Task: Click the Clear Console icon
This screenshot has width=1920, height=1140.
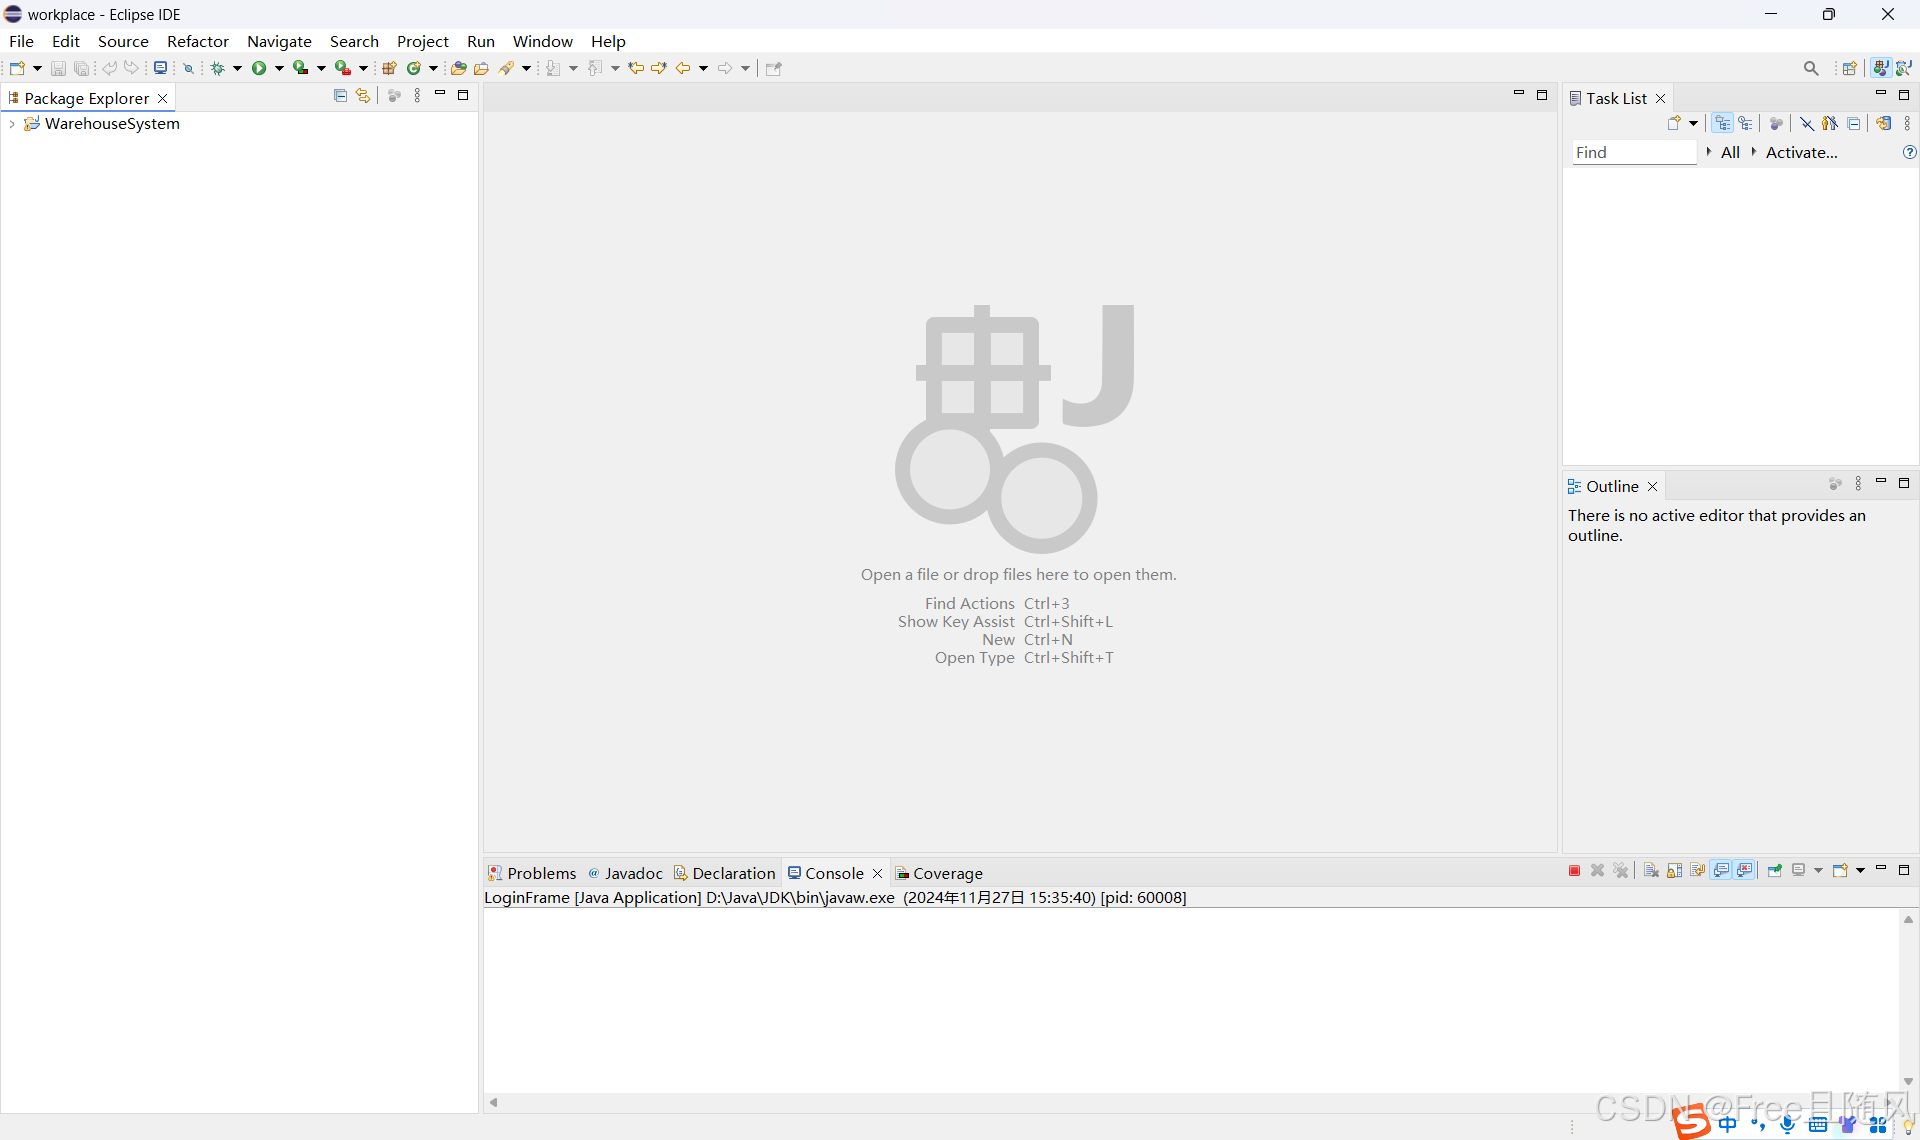Action: 1651,871
